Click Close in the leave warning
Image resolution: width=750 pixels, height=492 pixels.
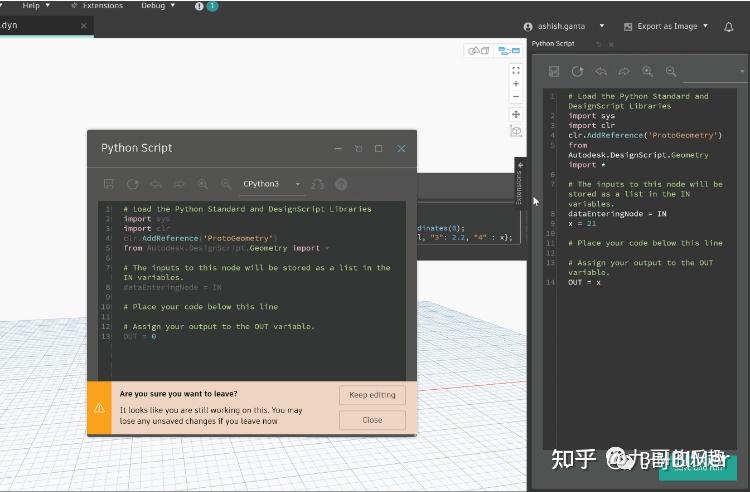372,420
